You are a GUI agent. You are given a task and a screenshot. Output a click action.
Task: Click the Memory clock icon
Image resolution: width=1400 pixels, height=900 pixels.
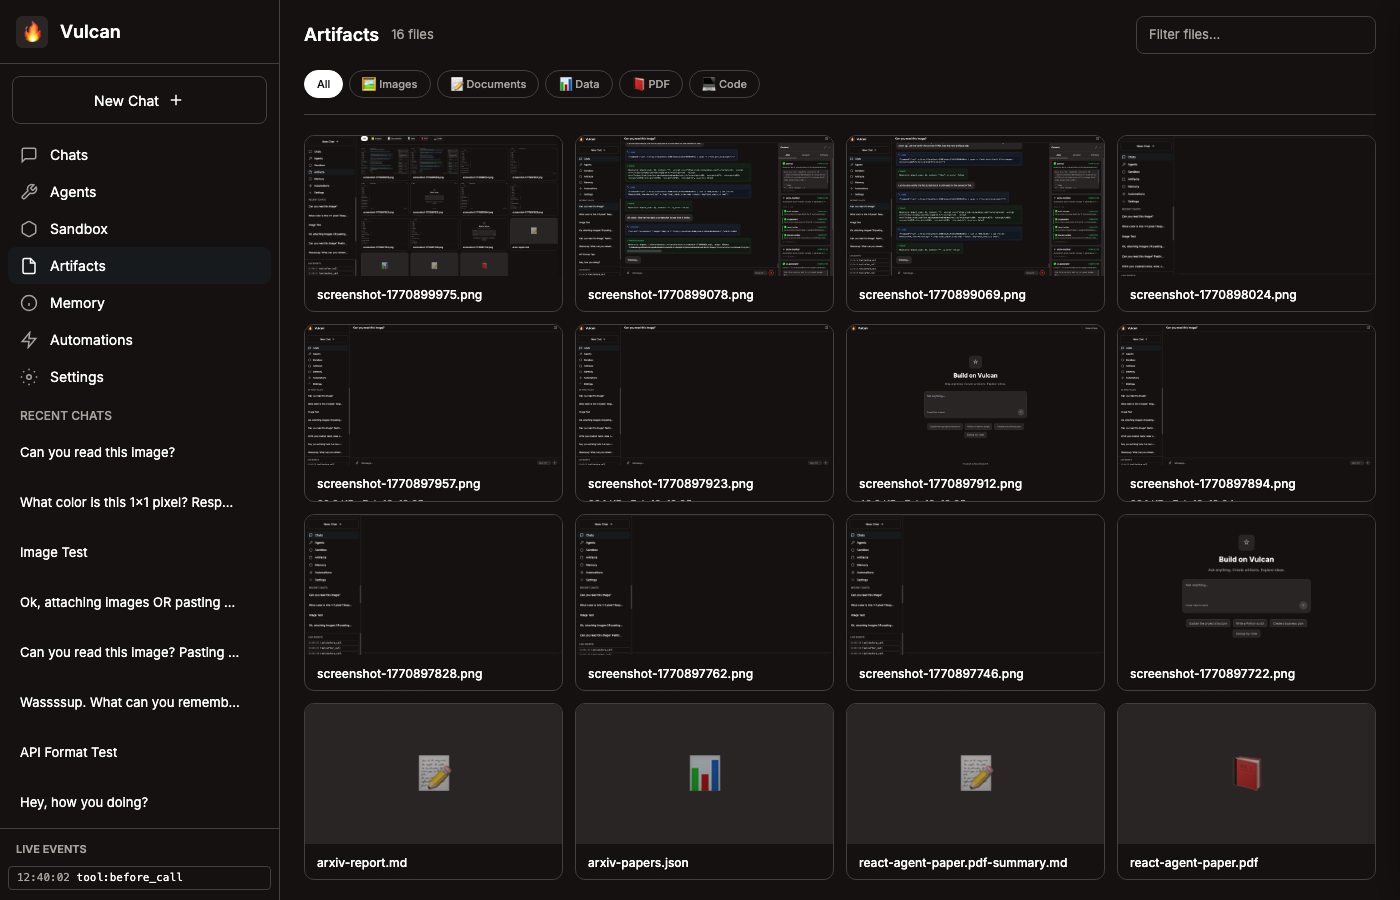[29, 303]
